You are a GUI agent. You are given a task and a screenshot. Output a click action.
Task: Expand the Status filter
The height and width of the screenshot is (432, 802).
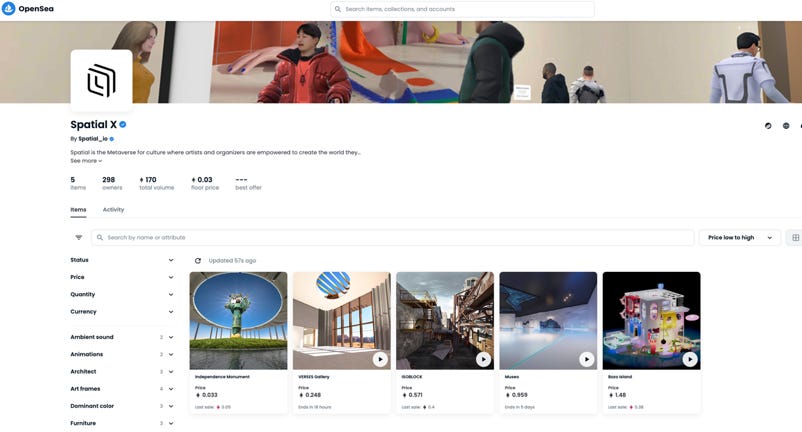click(122, 260)
